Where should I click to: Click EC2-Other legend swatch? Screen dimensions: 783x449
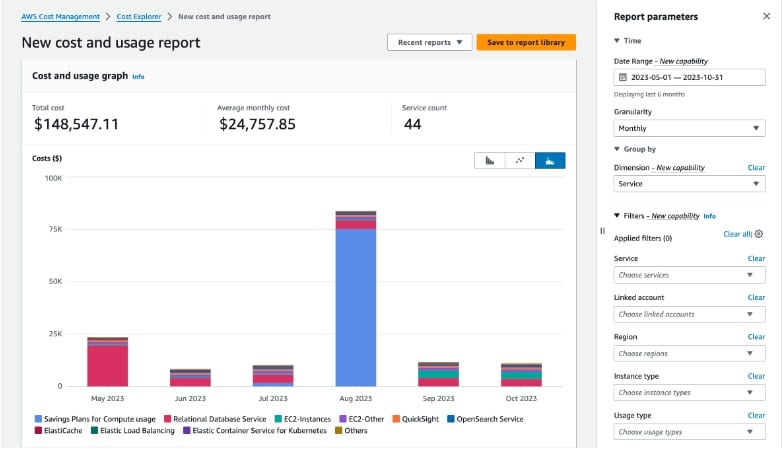tap(343, 419)
